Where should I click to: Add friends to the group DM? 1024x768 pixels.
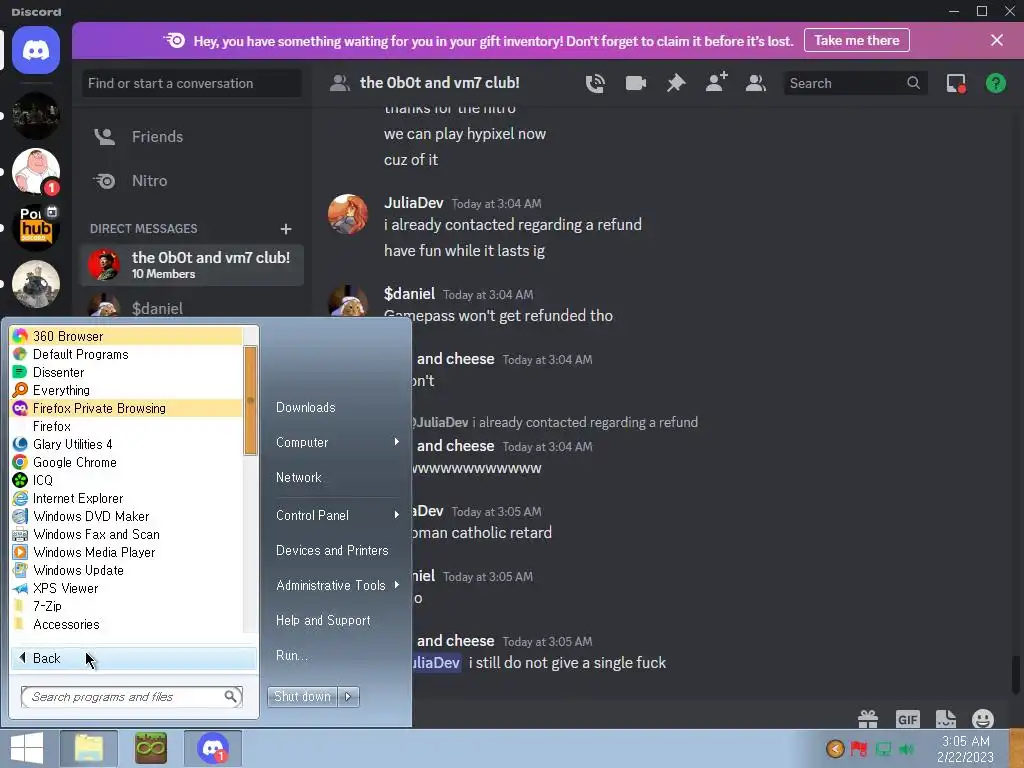(x=716, y=82)
